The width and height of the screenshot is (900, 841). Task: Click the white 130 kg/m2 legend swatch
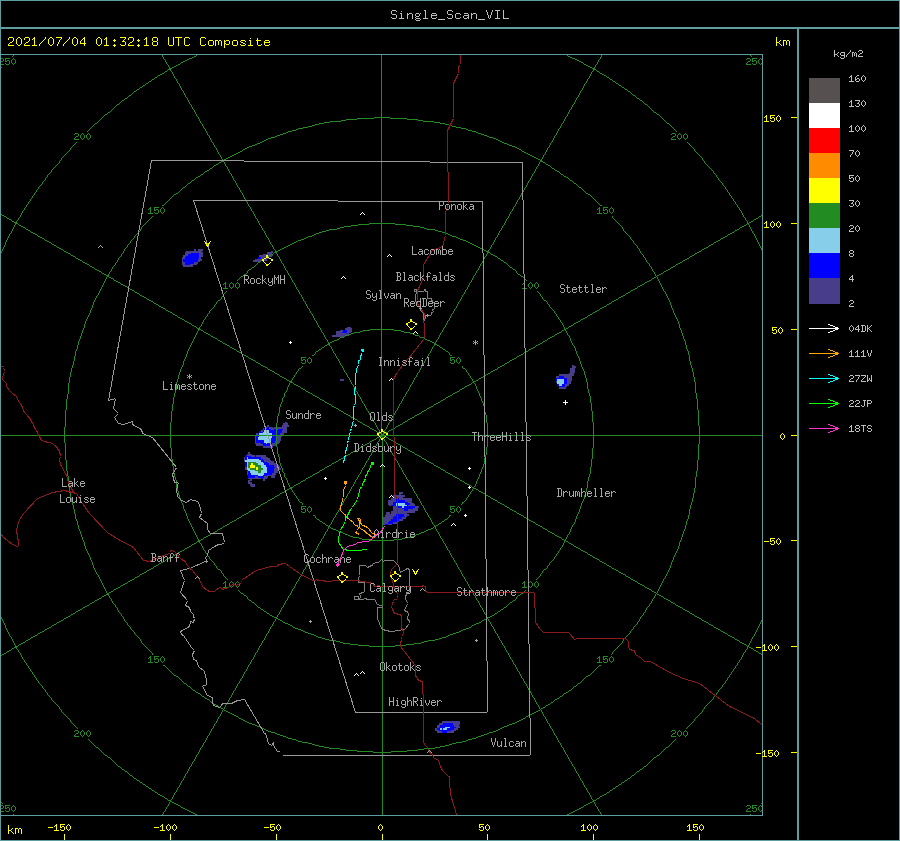(824, 115)
